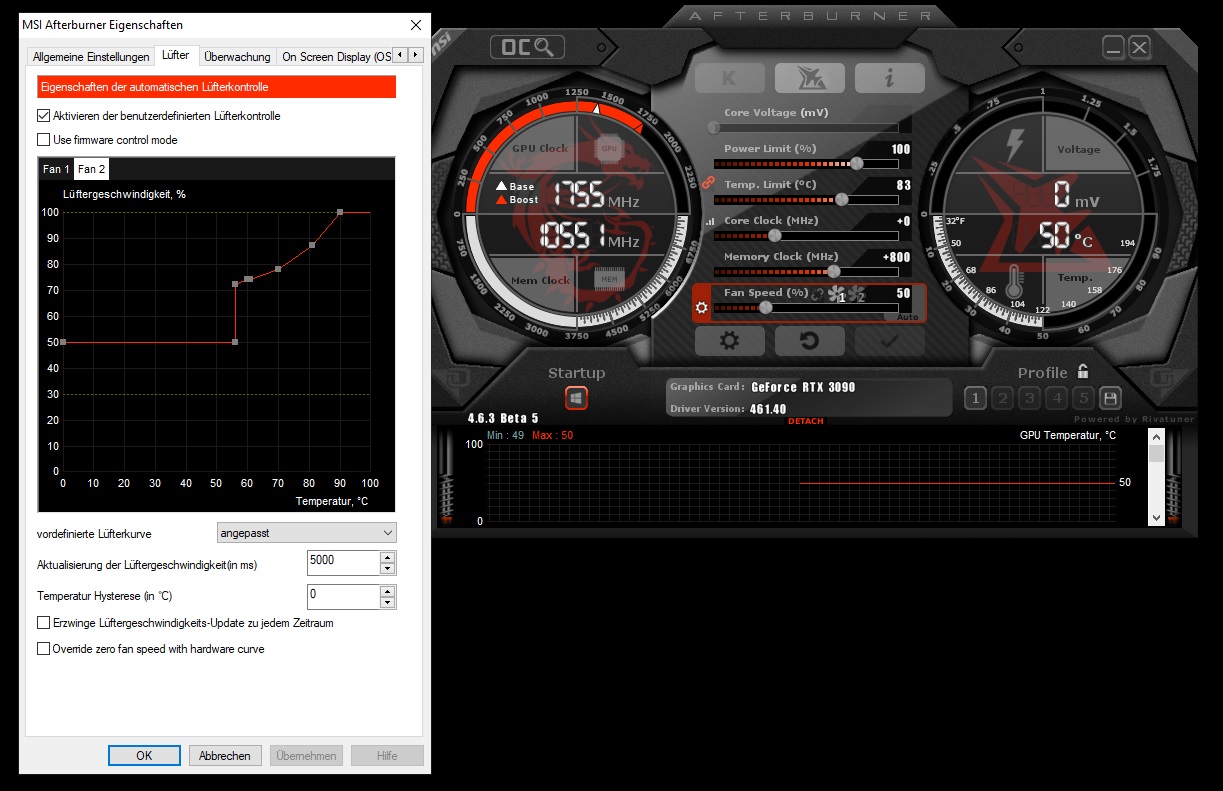Toggle the power and temp limit link icon
1223x791 pixels.
[707, 183]
